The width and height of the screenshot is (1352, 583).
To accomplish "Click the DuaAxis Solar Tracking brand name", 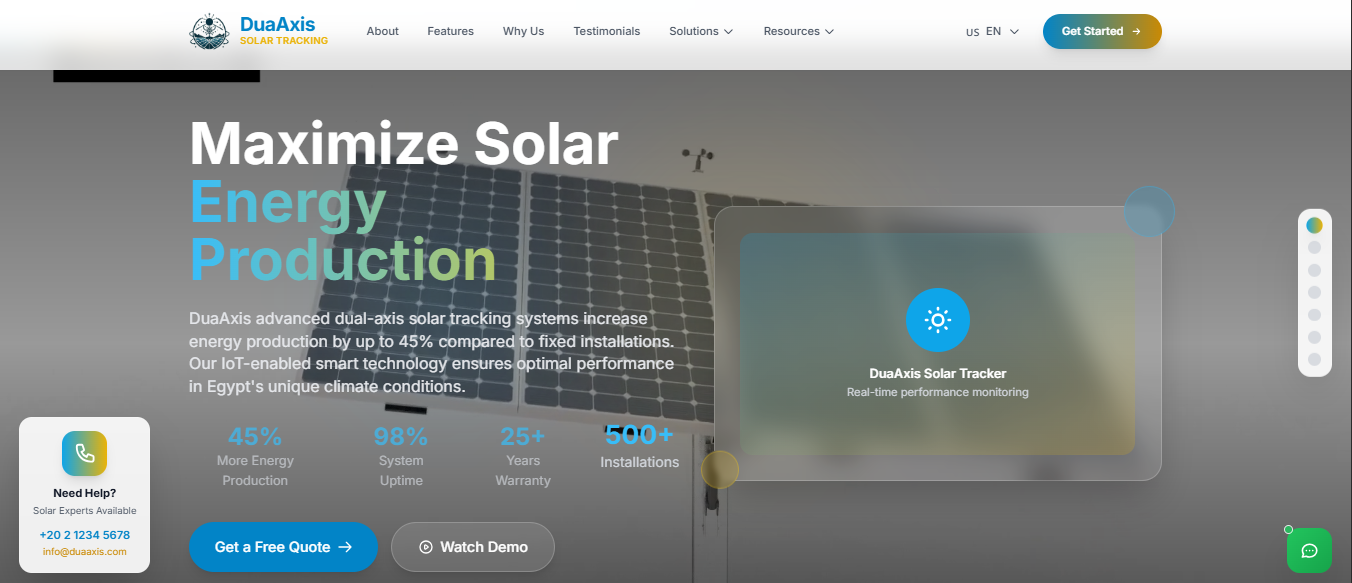I will 284,31.
